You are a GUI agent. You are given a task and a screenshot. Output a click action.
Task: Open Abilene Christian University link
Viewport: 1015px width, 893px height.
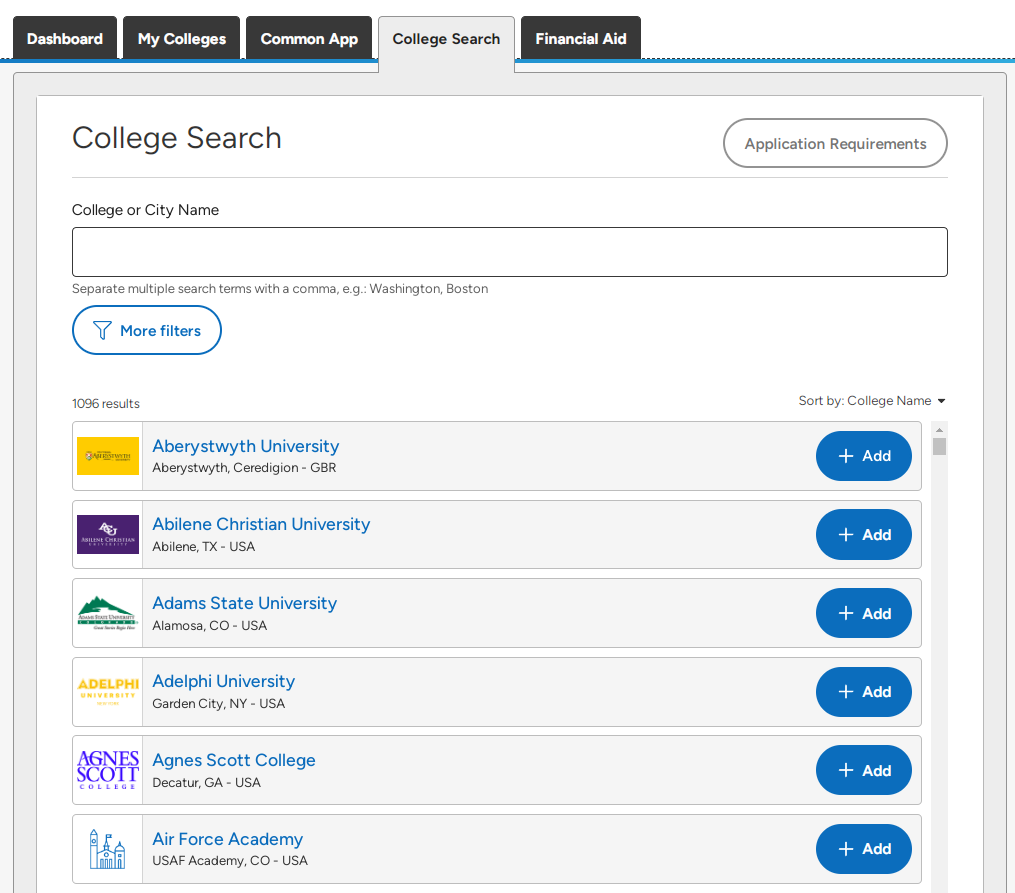pyautogui.click(x=261, y=524)
